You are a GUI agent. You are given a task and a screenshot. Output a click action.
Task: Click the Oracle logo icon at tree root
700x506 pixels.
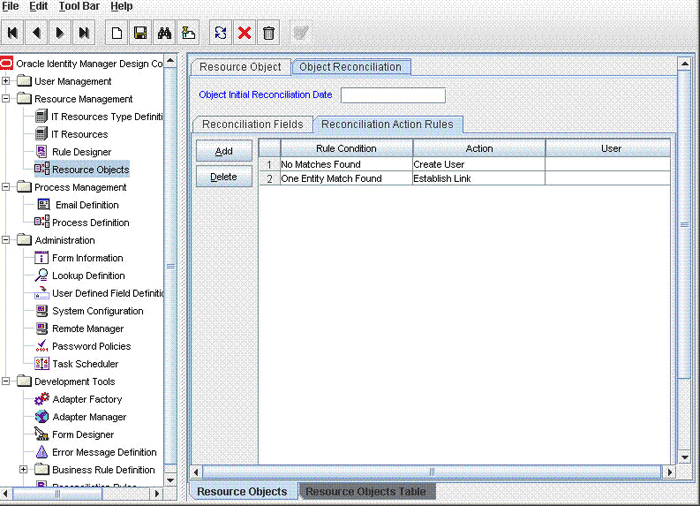tap(7, 63)
